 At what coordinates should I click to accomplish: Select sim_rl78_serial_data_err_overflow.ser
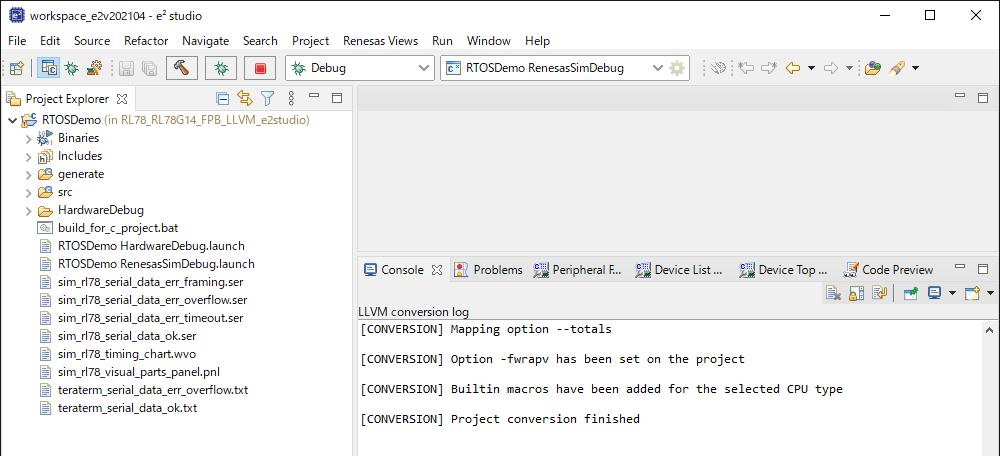click(152, 300)
